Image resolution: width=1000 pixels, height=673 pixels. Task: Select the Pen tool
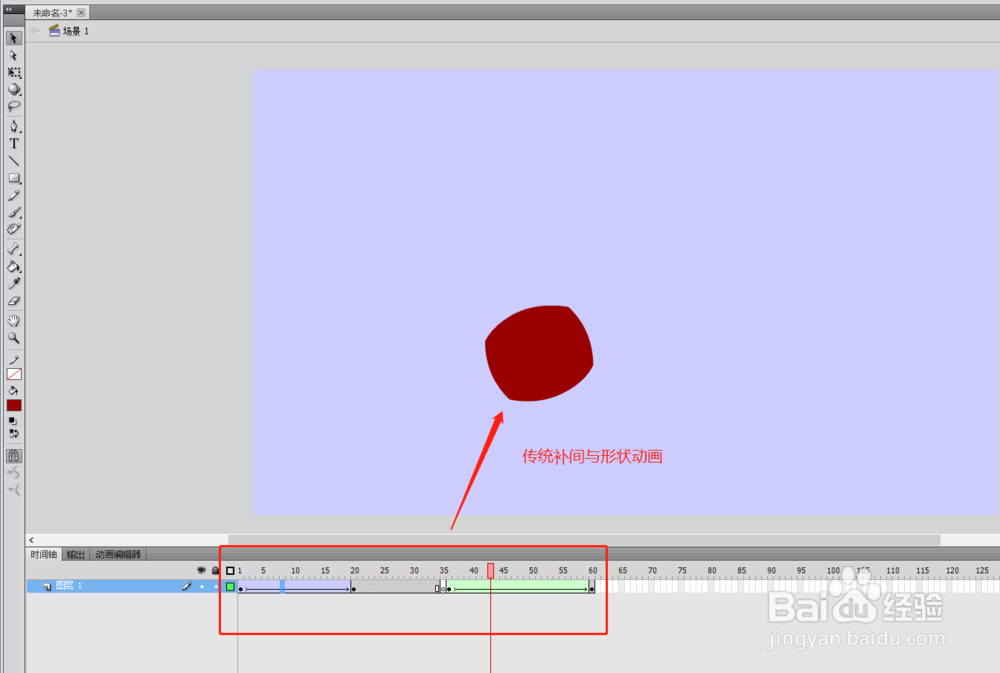click(x=13, y=126)
